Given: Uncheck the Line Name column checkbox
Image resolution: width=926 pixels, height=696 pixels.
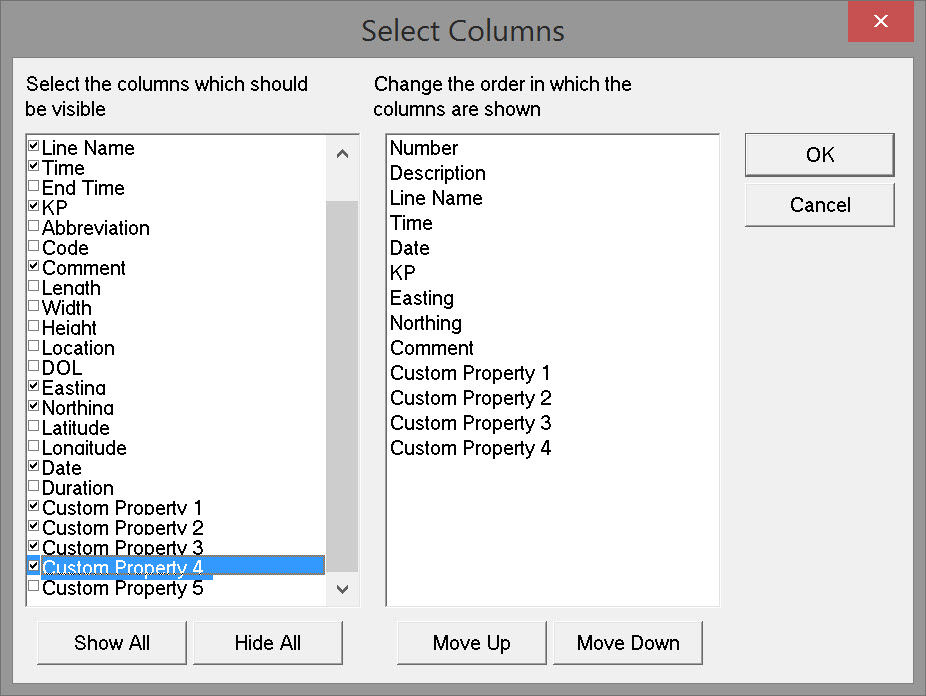Looking at the screenshot, I should click(34, 147).
